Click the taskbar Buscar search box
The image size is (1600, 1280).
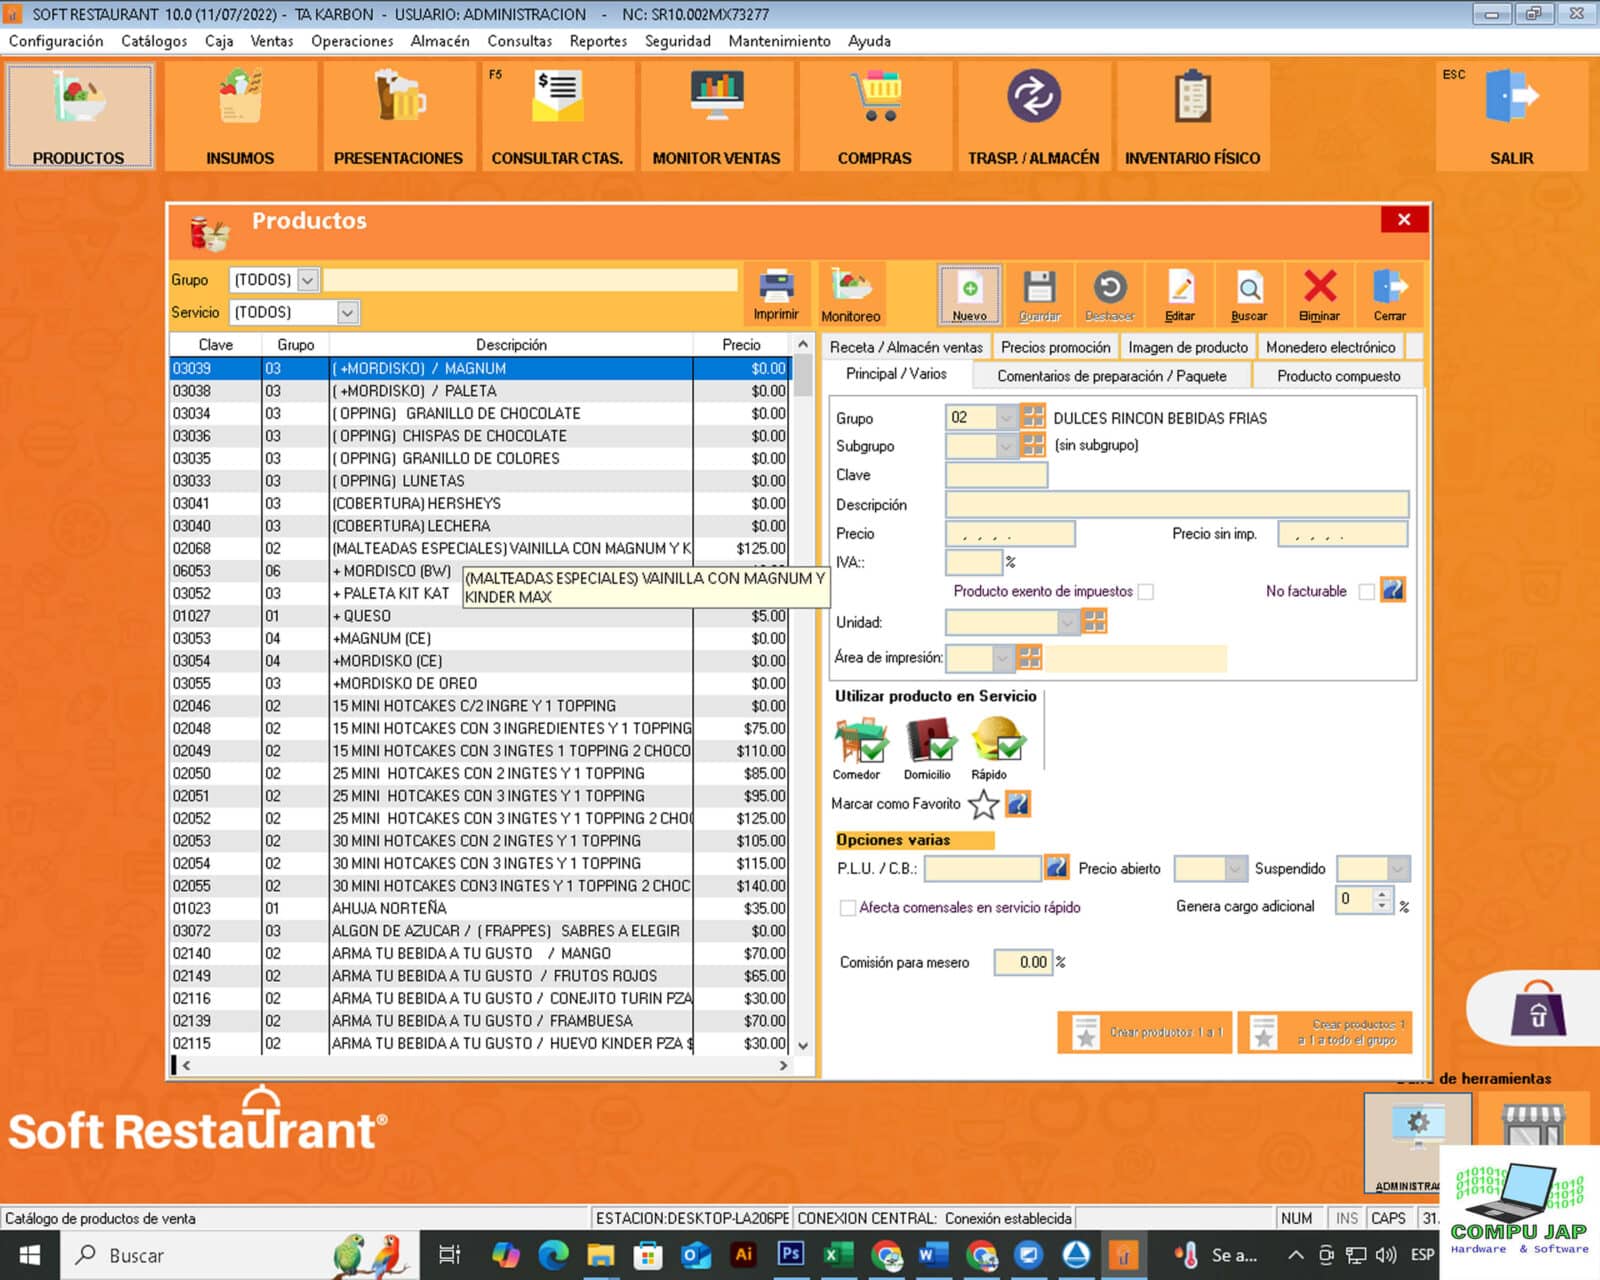(240, 1255)
